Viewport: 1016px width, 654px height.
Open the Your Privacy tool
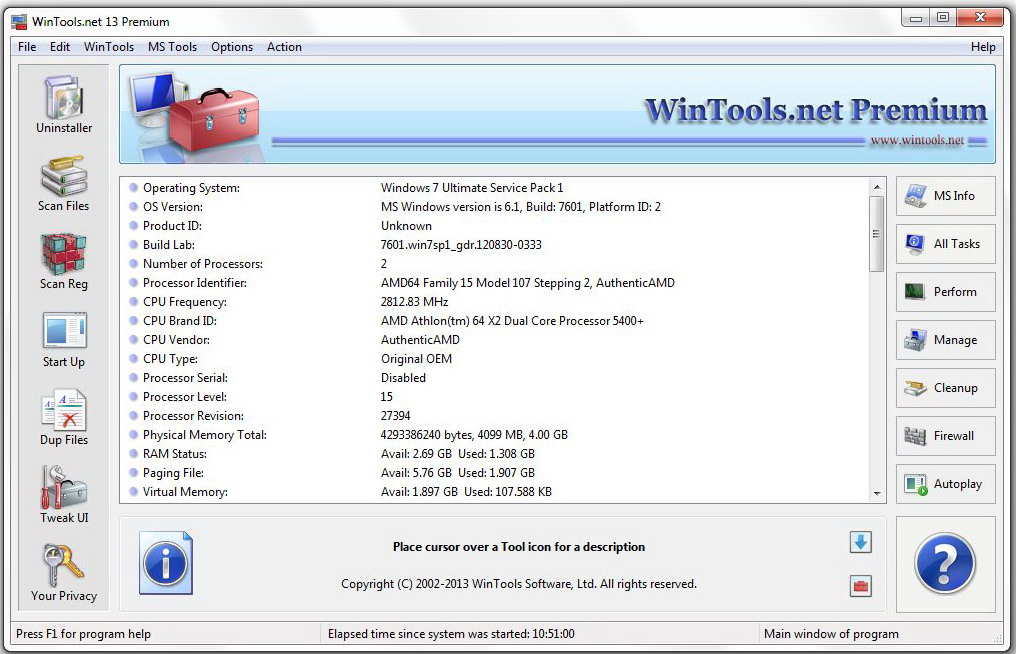point(64,572)
